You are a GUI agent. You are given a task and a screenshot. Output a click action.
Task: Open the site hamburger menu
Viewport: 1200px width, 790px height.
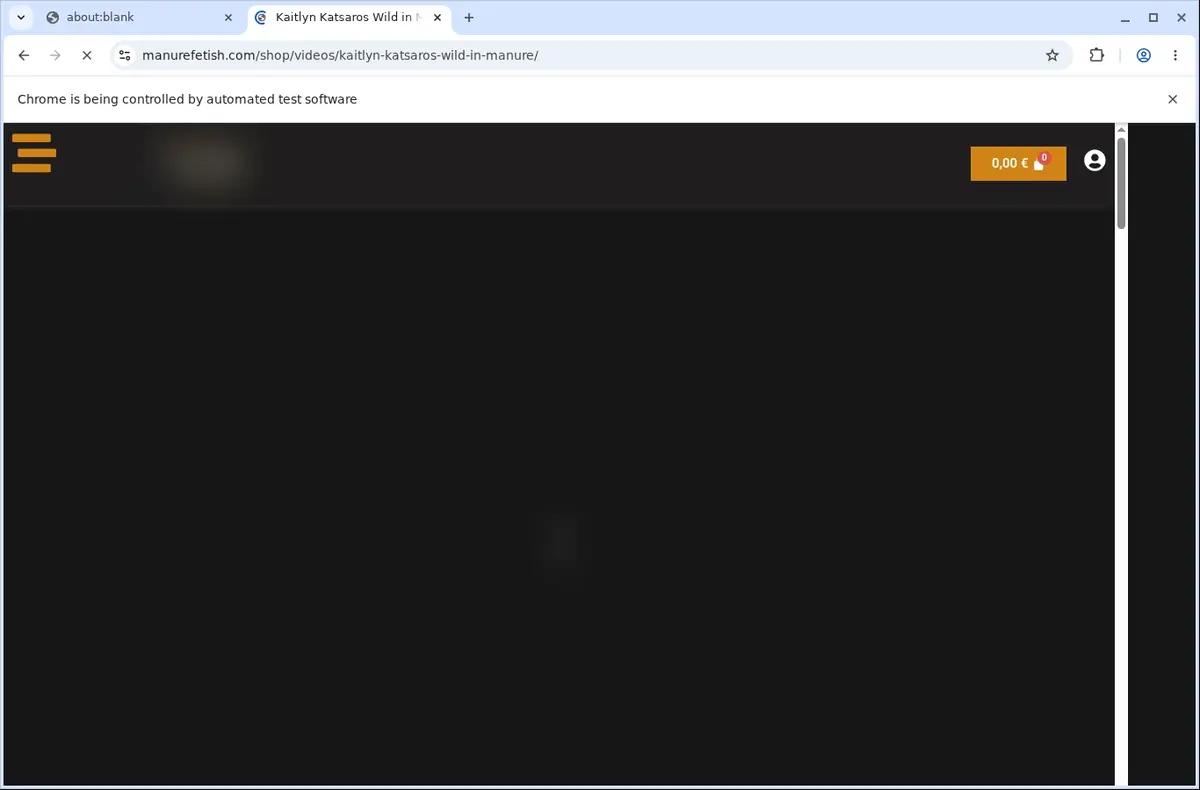pos(33,153)
